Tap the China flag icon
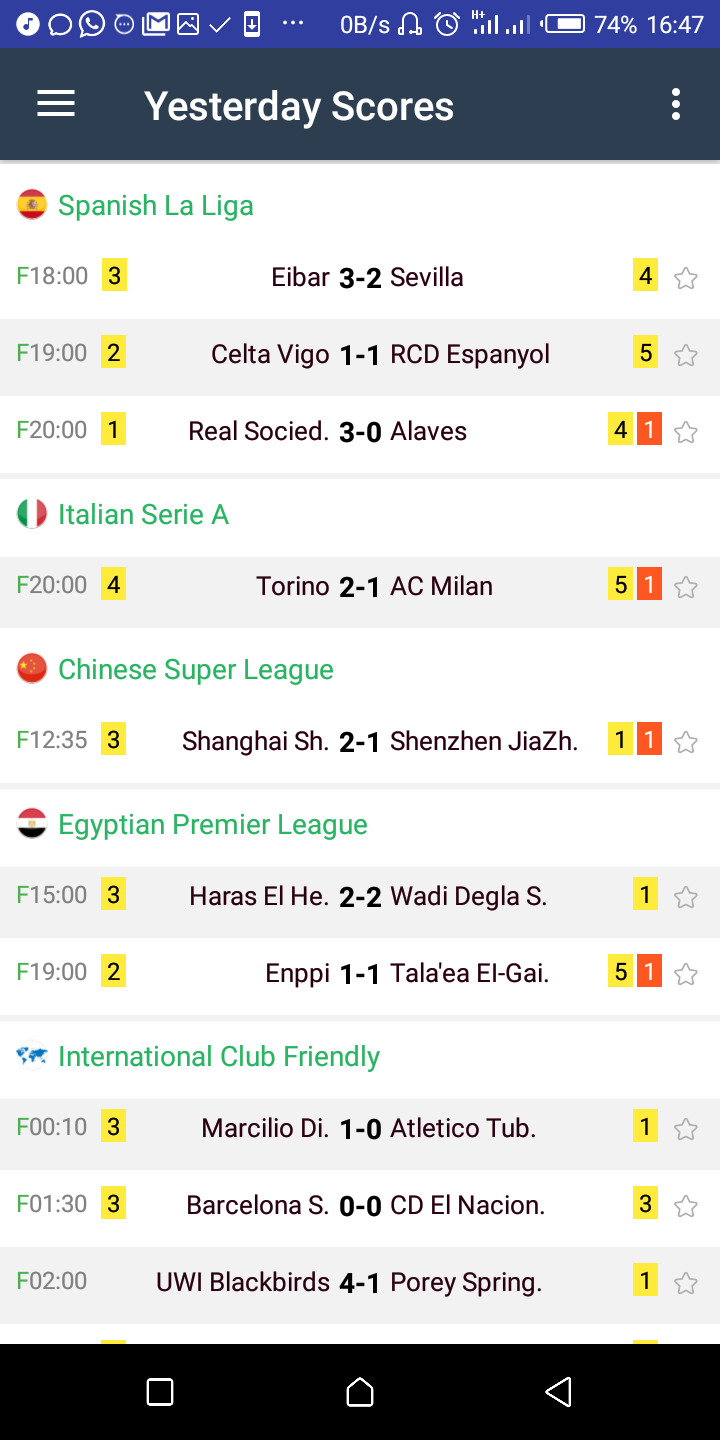 [x=32, y=669]
